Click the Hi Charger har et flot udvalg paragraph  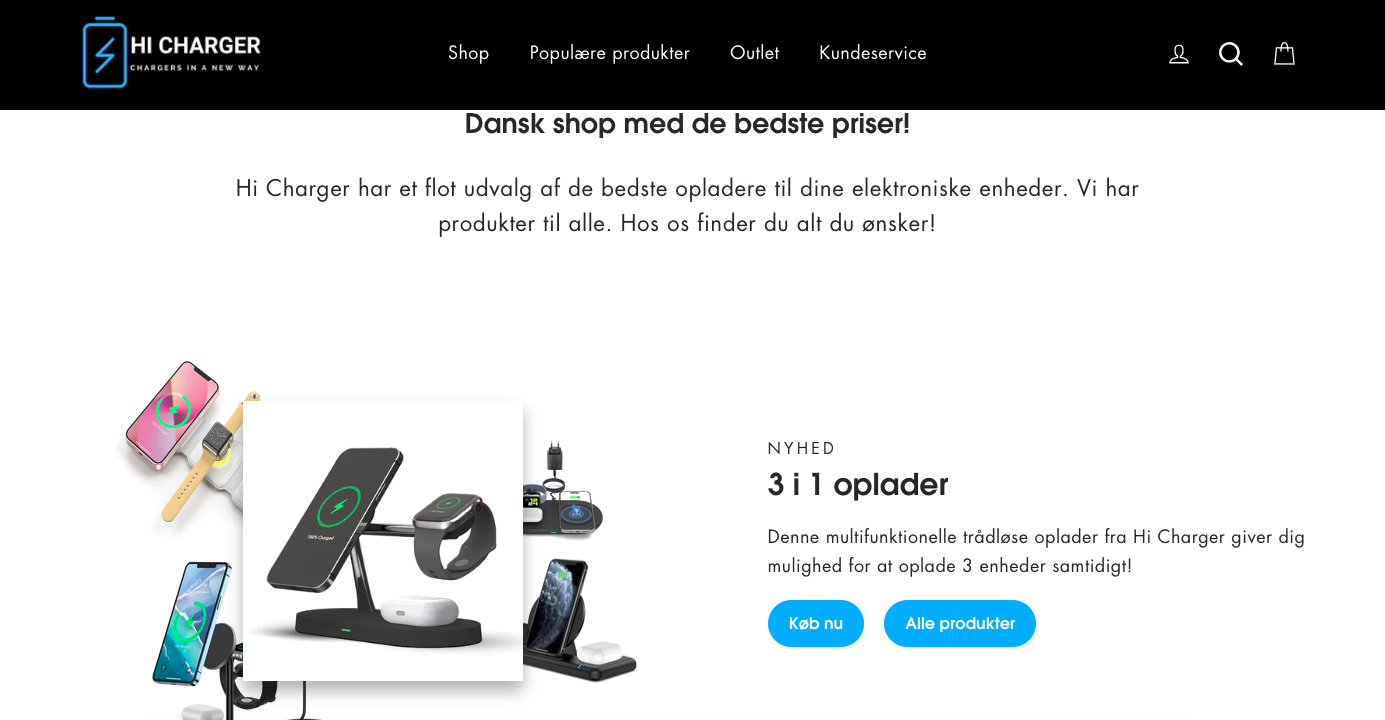687,205
